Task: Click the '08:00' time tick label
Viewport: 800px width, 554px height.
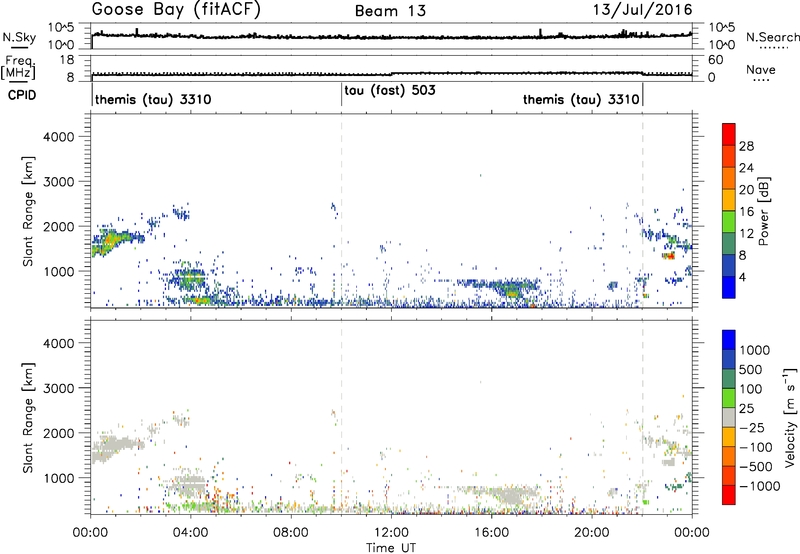Action: [x=291, y=533]
